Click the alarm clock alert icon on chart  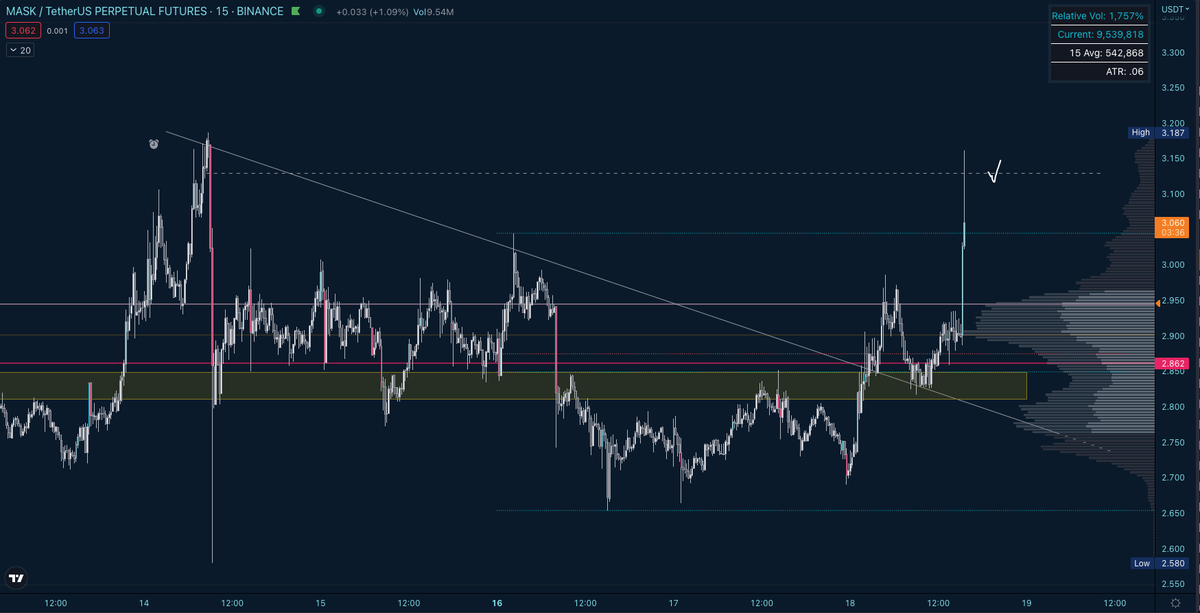click(154, 145)
